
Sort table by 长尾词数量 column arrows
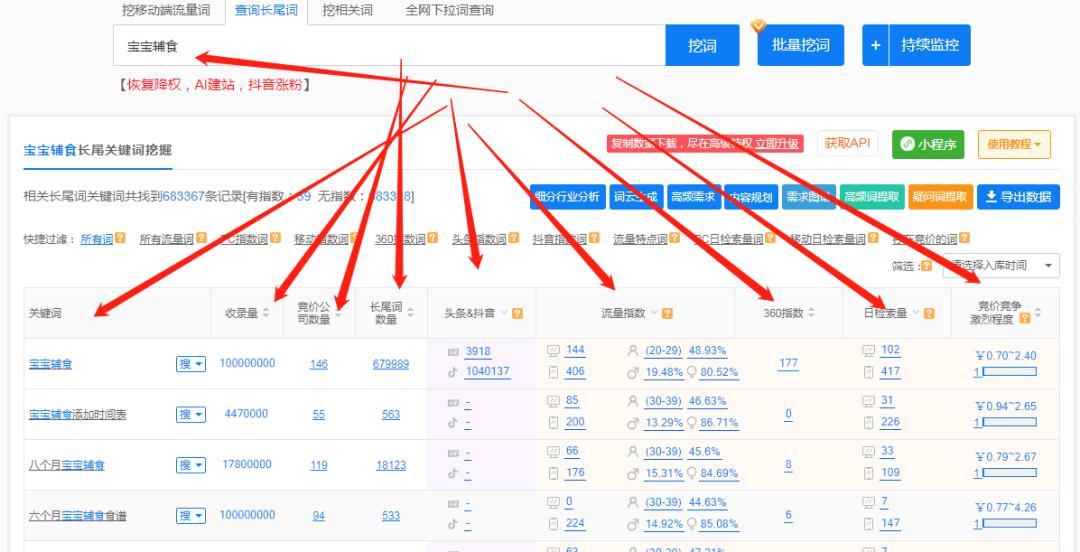[411, 313]
